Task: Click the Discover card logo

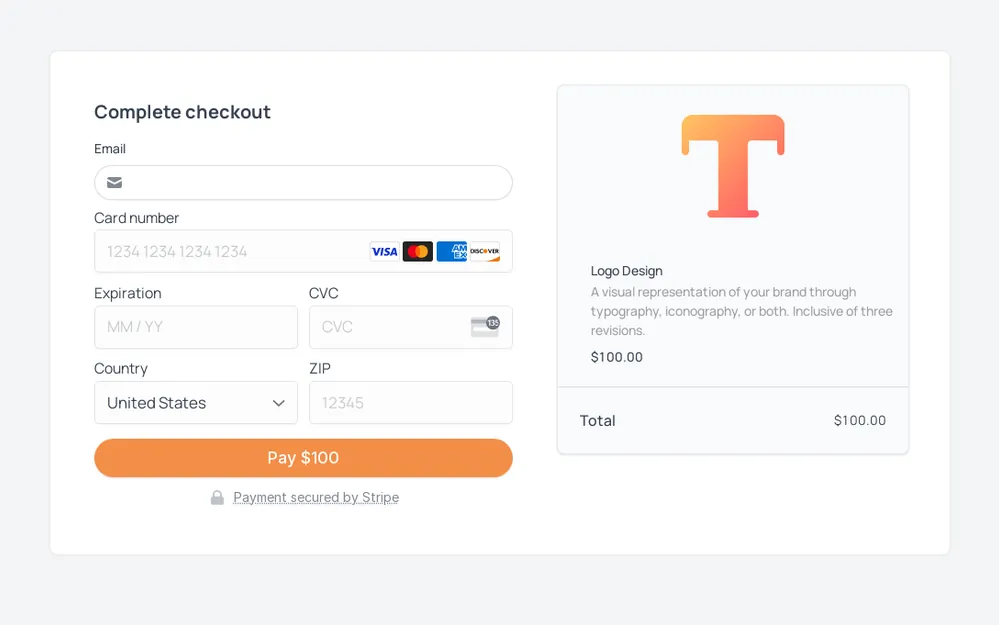Action: (x=485, y=252)
